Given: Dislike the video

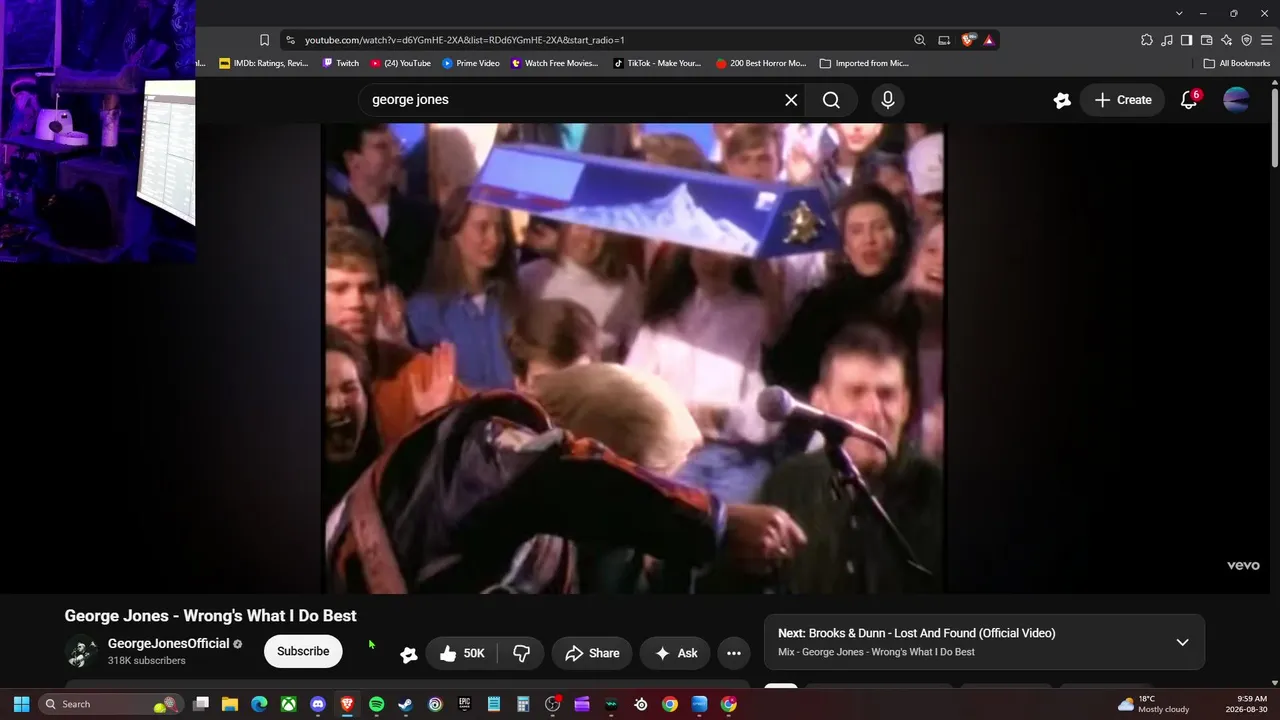Looking at the screenshot, I should pos(521,653).
